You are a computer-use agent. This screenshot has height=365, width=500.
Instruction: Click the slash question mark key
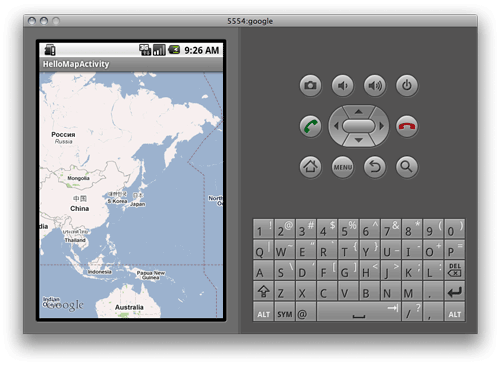412,312
